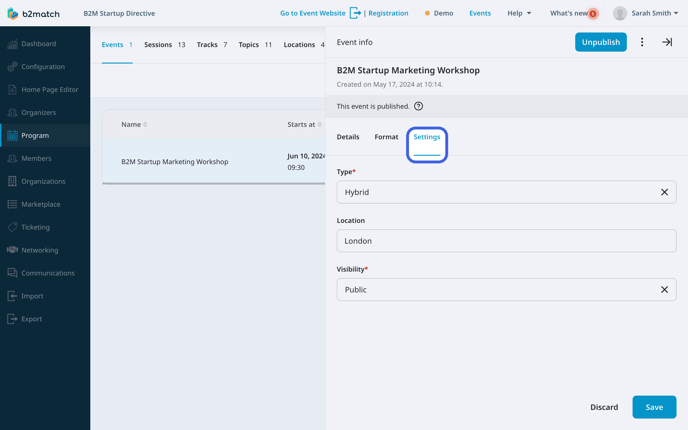688x430 pixels.
Task: Switch to the Tracks tab
Action: [x=212, y=45]
